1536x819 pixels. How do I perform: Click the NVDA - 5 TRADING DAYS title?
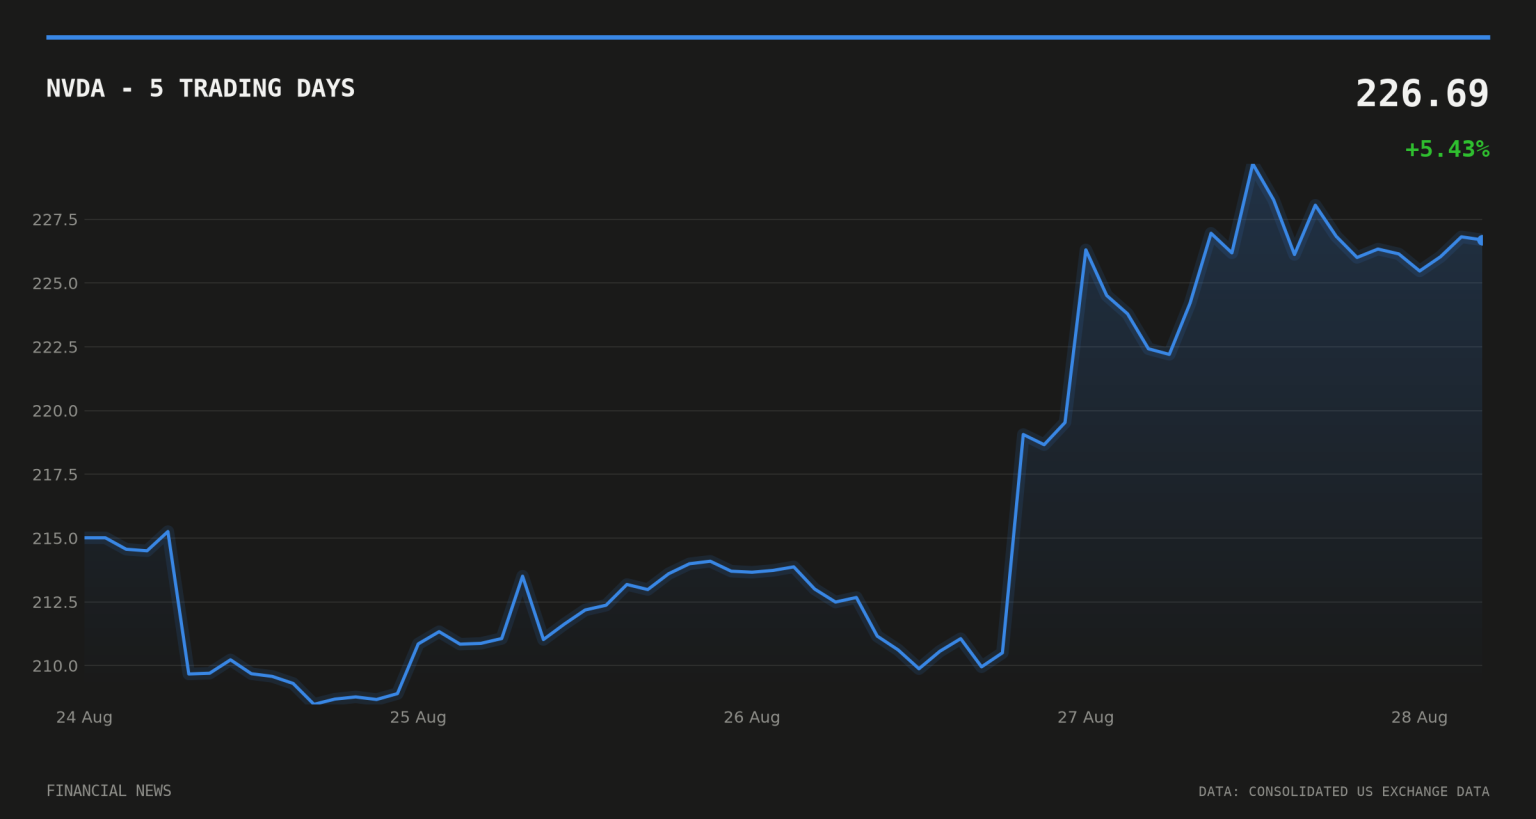coord(200,88)
